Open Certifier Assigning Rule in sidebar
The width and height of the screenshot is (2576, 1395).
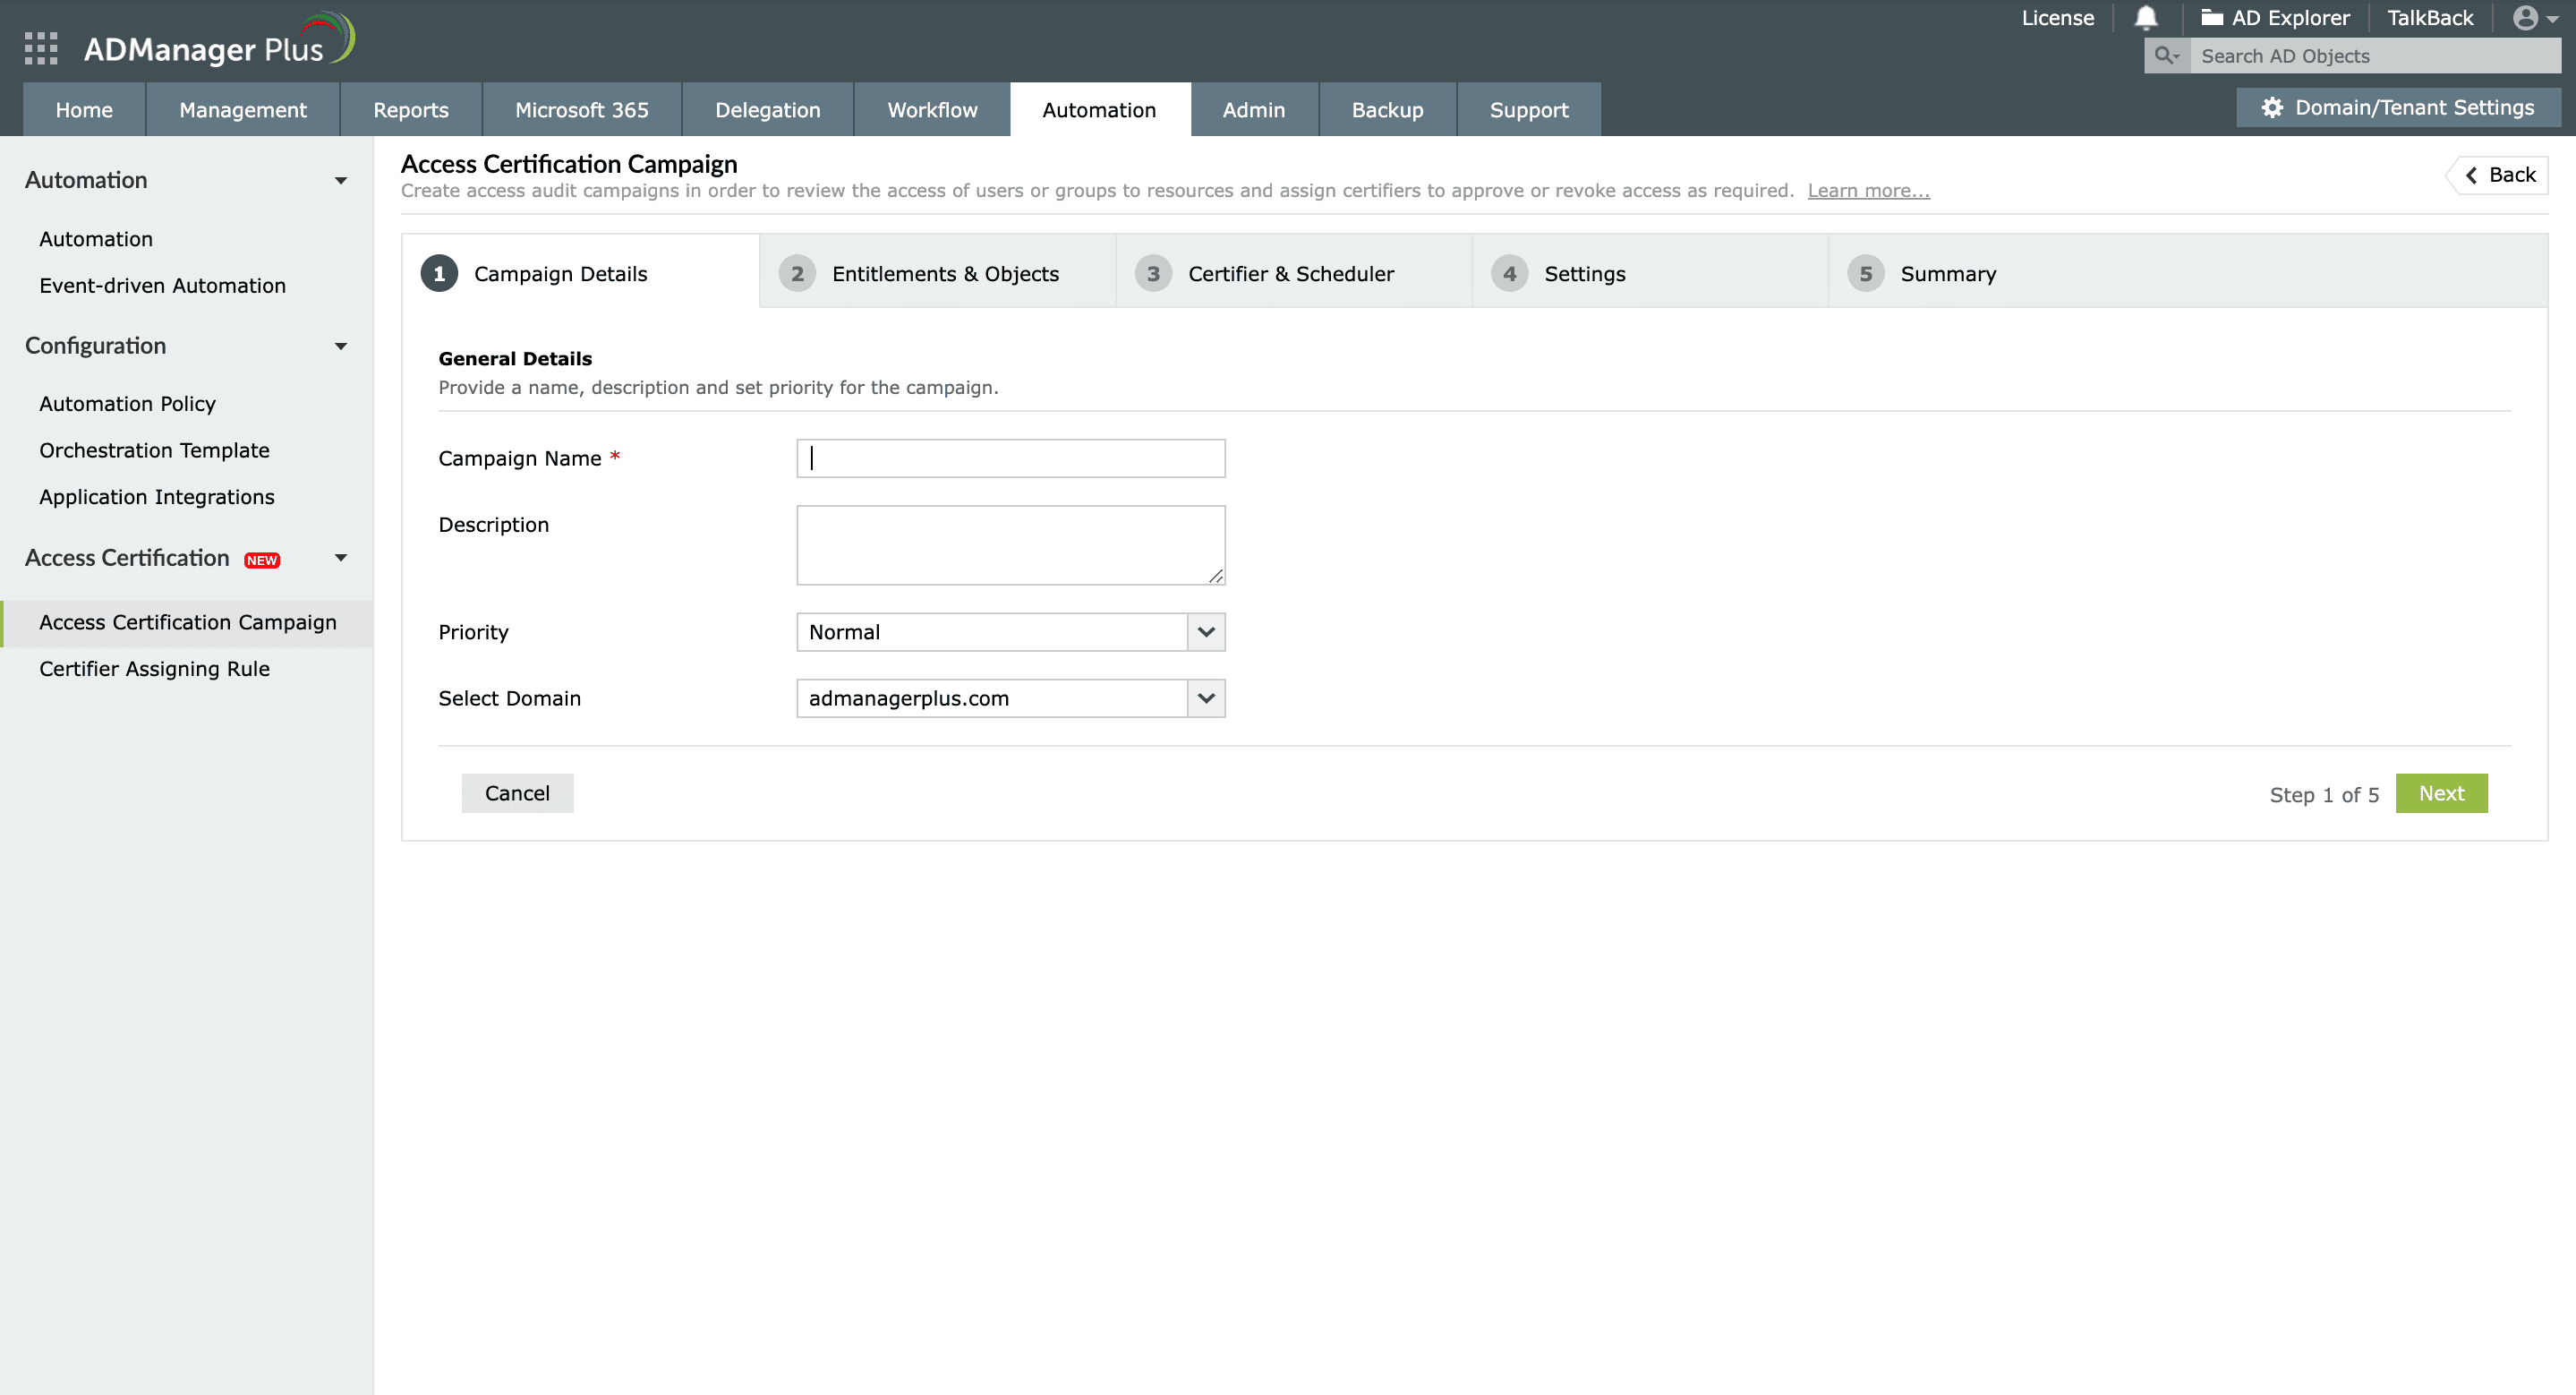coord(154,669)
